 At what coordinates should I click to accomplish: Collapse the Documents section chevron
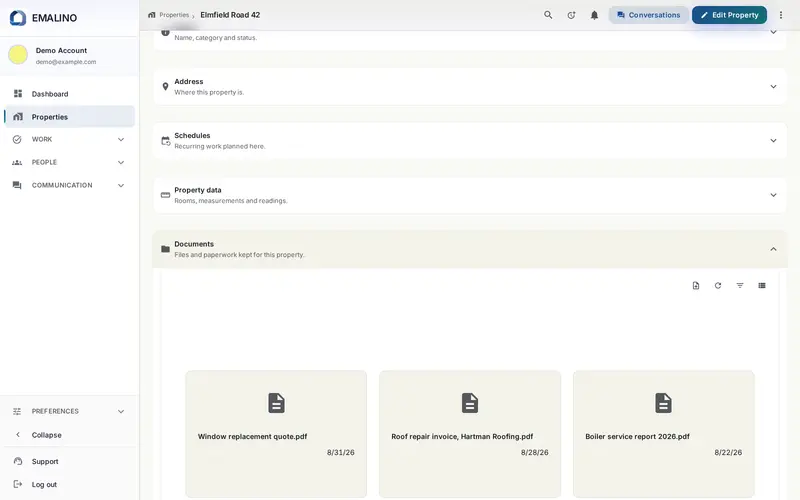click(773, 249)
